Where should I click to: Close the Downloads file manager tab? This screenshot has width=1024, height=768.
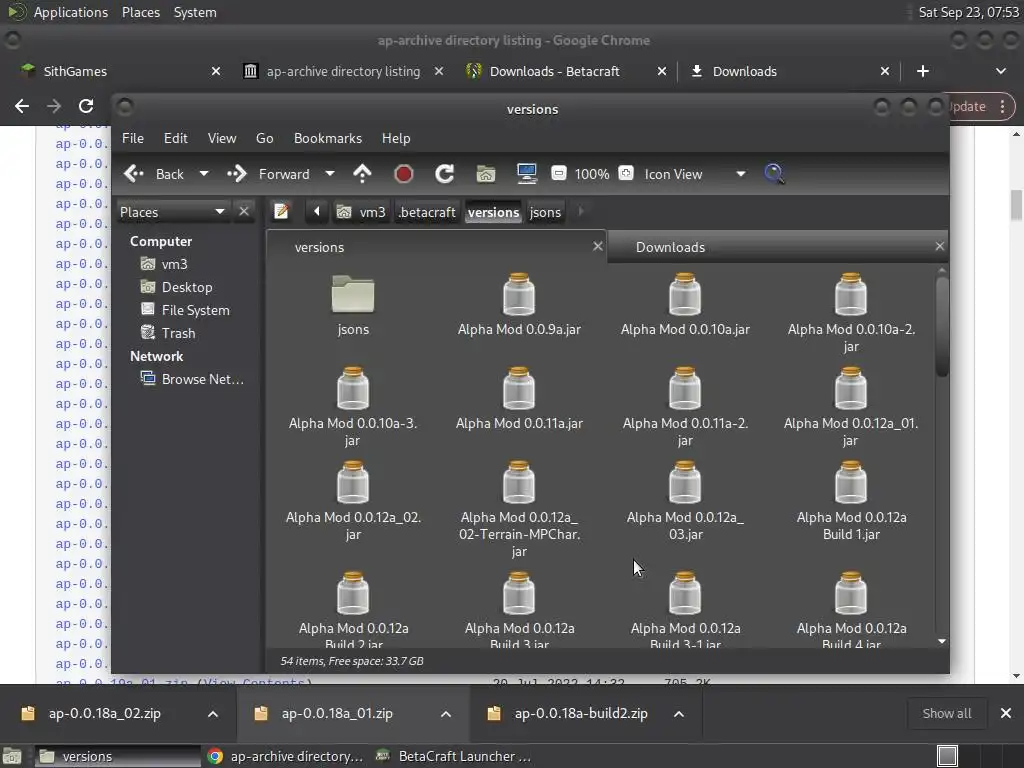[x=939, y=246]
